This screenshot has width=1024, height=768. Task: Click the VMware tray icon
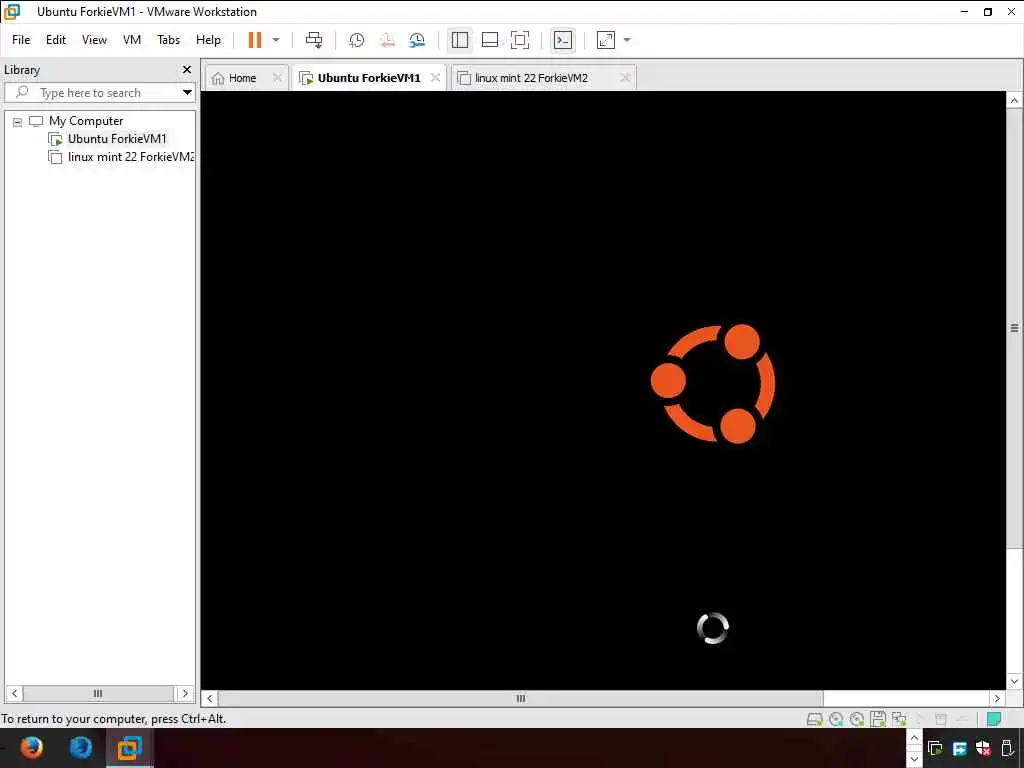click(935, 748)
